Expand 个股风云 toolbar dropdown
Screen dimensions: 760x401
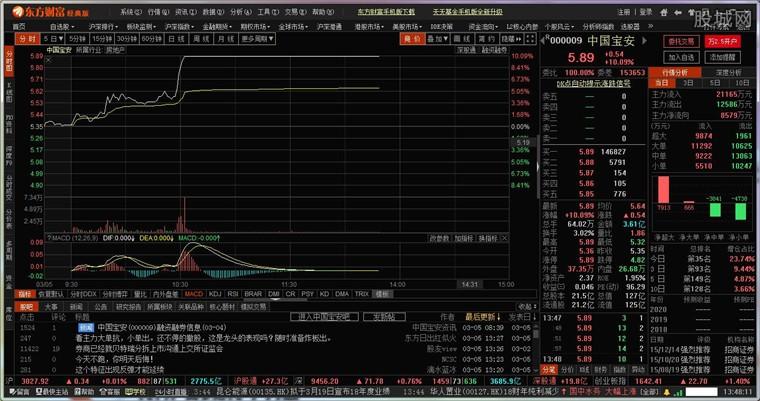click(559, 27)
